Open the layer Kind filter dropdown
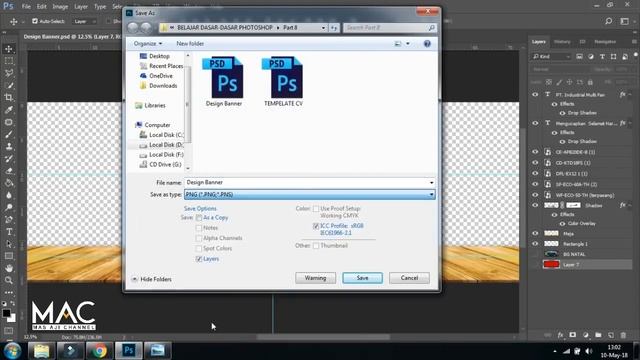Image resolution: width=640 pixels, height=360 pixels. pos(551,57)
